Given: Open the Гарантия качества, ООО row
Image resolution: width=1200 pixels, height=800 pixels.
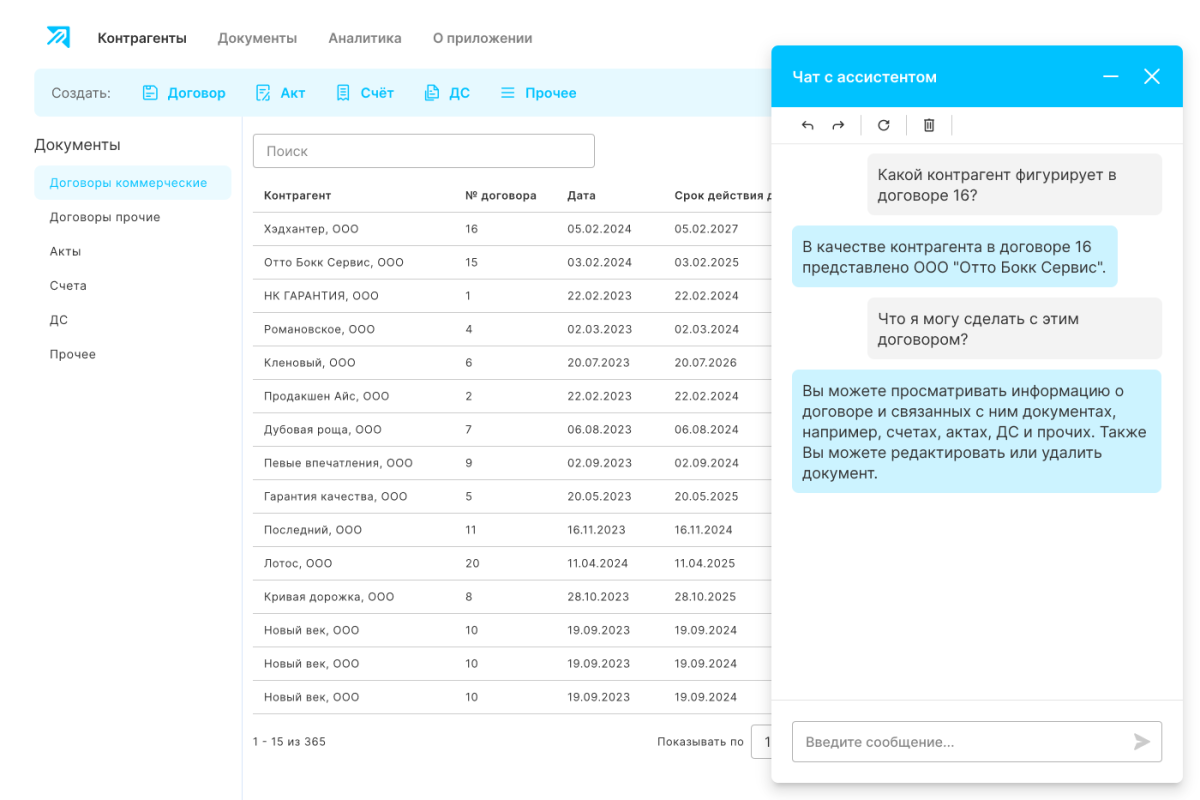Looking at the screenshot, I should coord(512,496).
